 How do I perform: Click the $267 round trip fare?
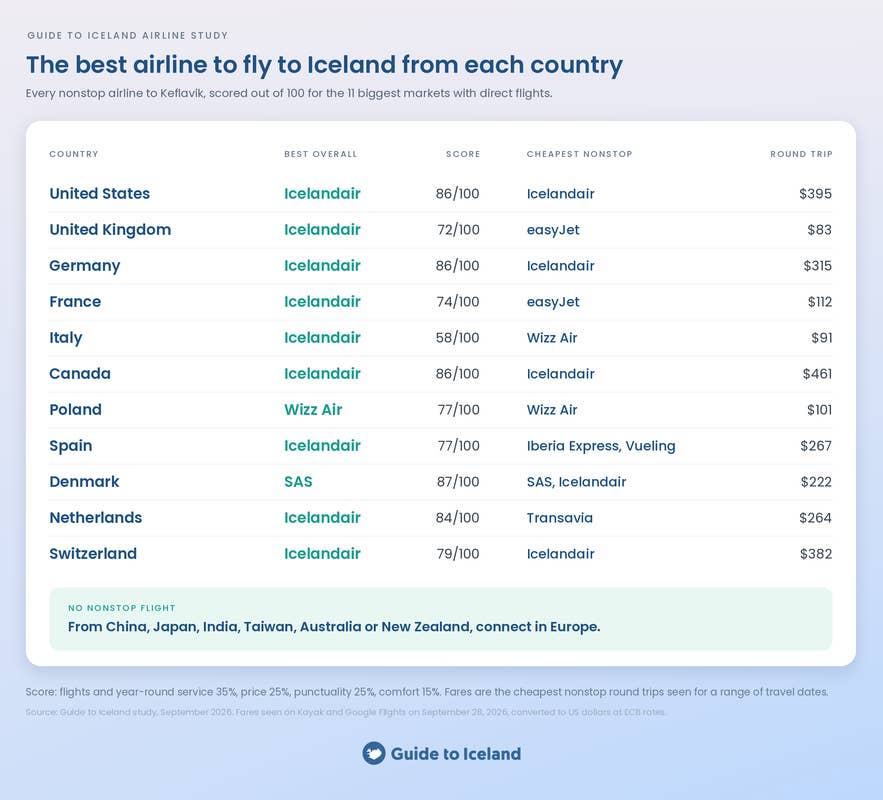pos(816,446)
